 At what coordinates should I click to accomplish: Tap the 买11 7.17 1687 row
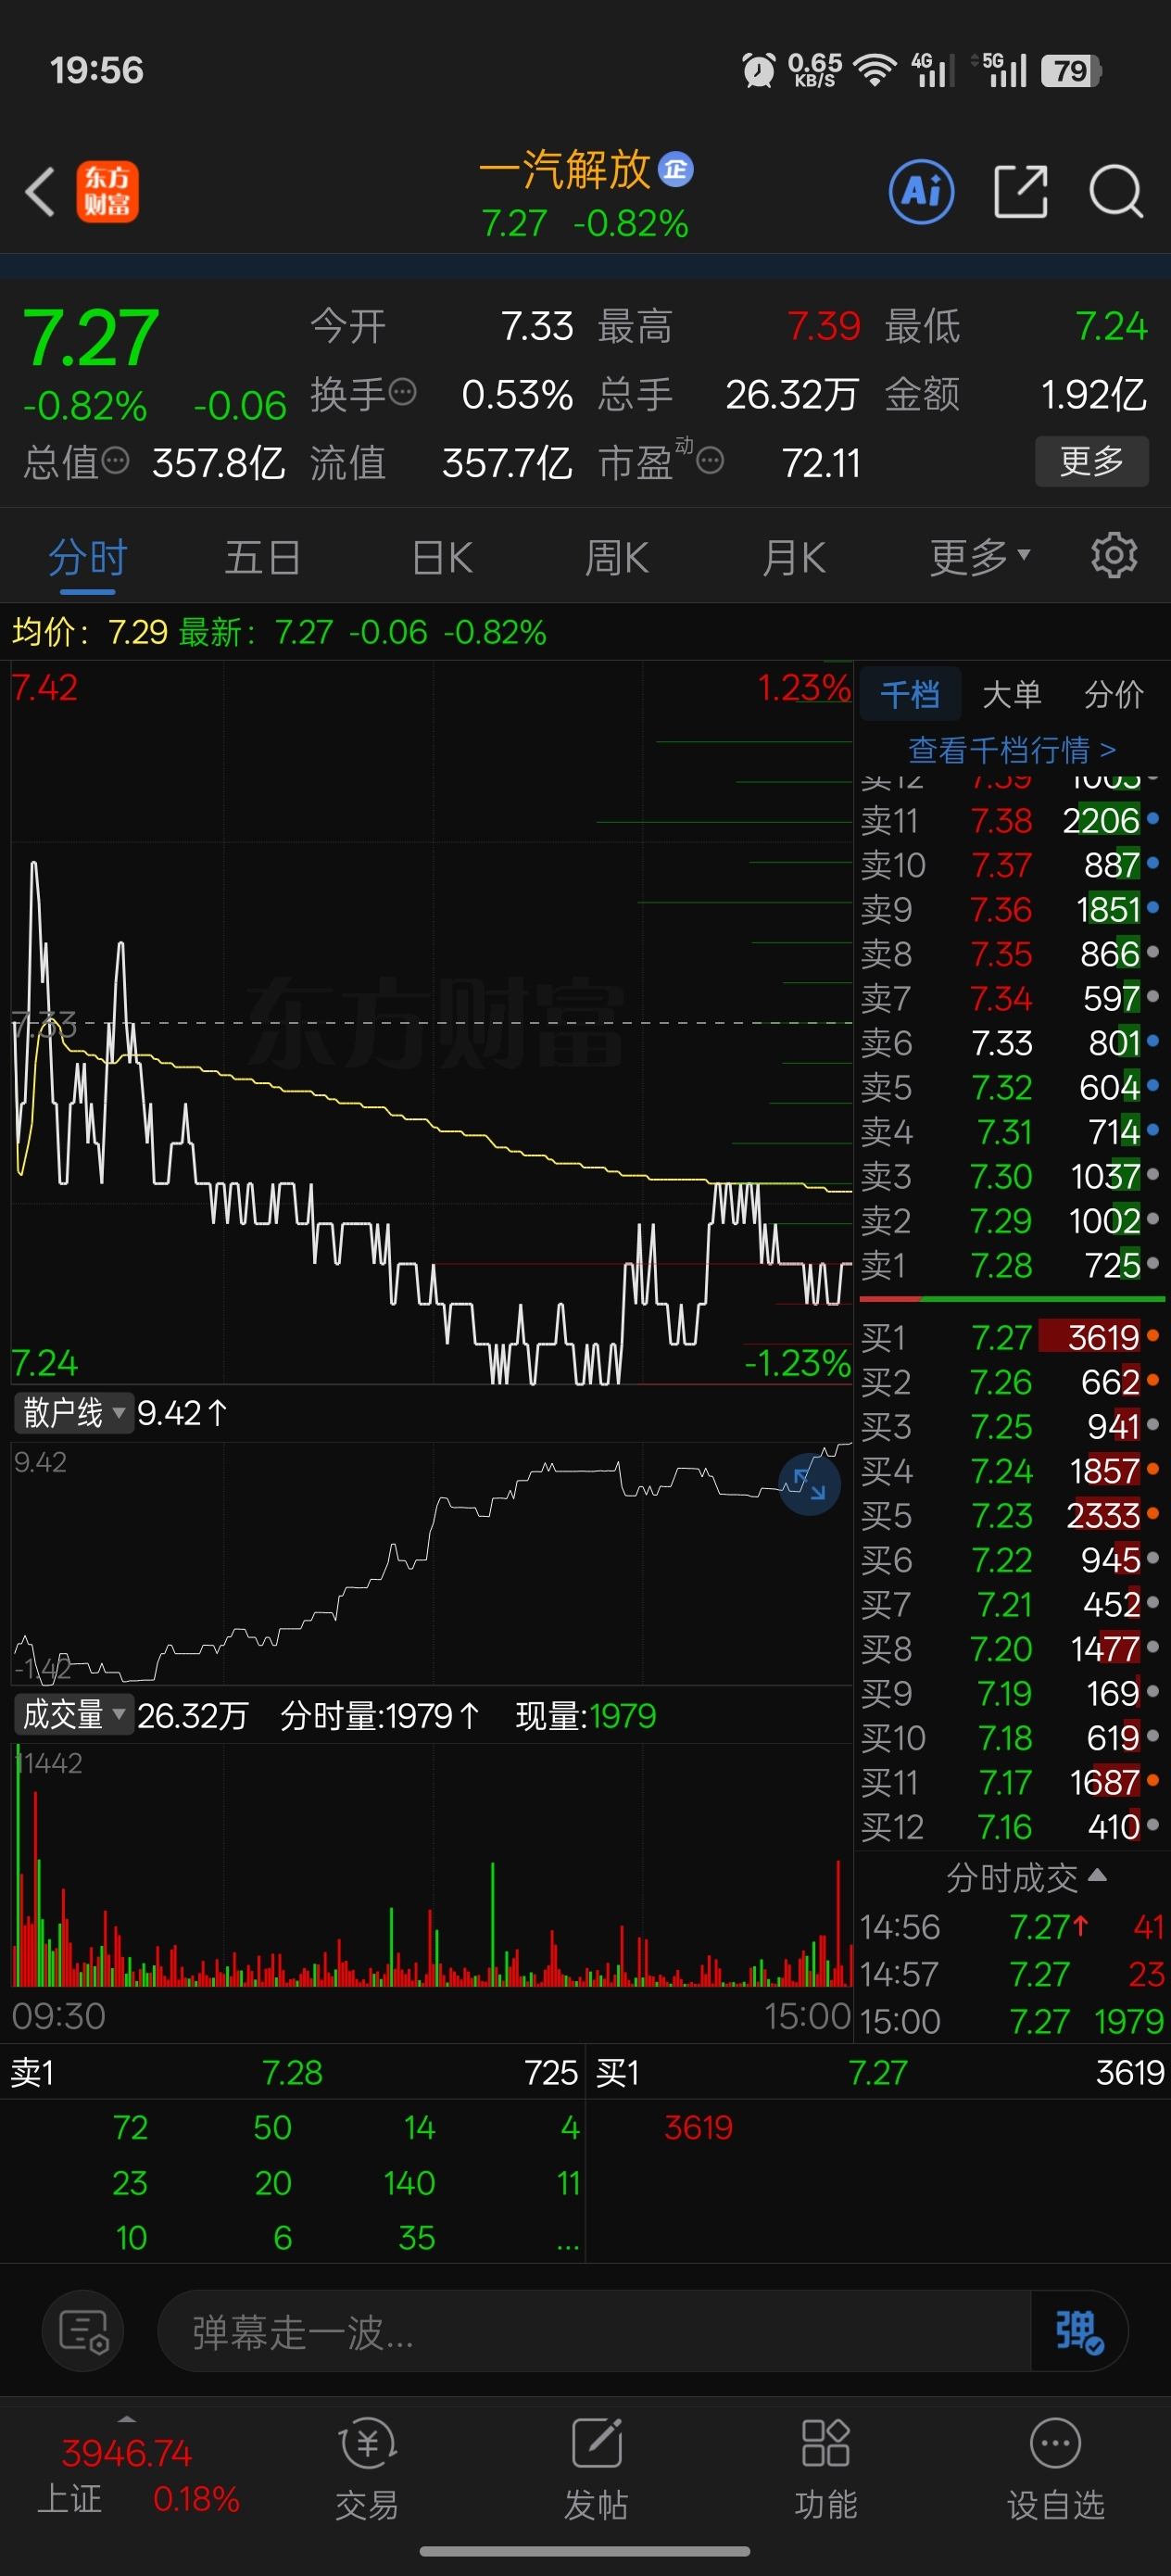point(1011,1782)
